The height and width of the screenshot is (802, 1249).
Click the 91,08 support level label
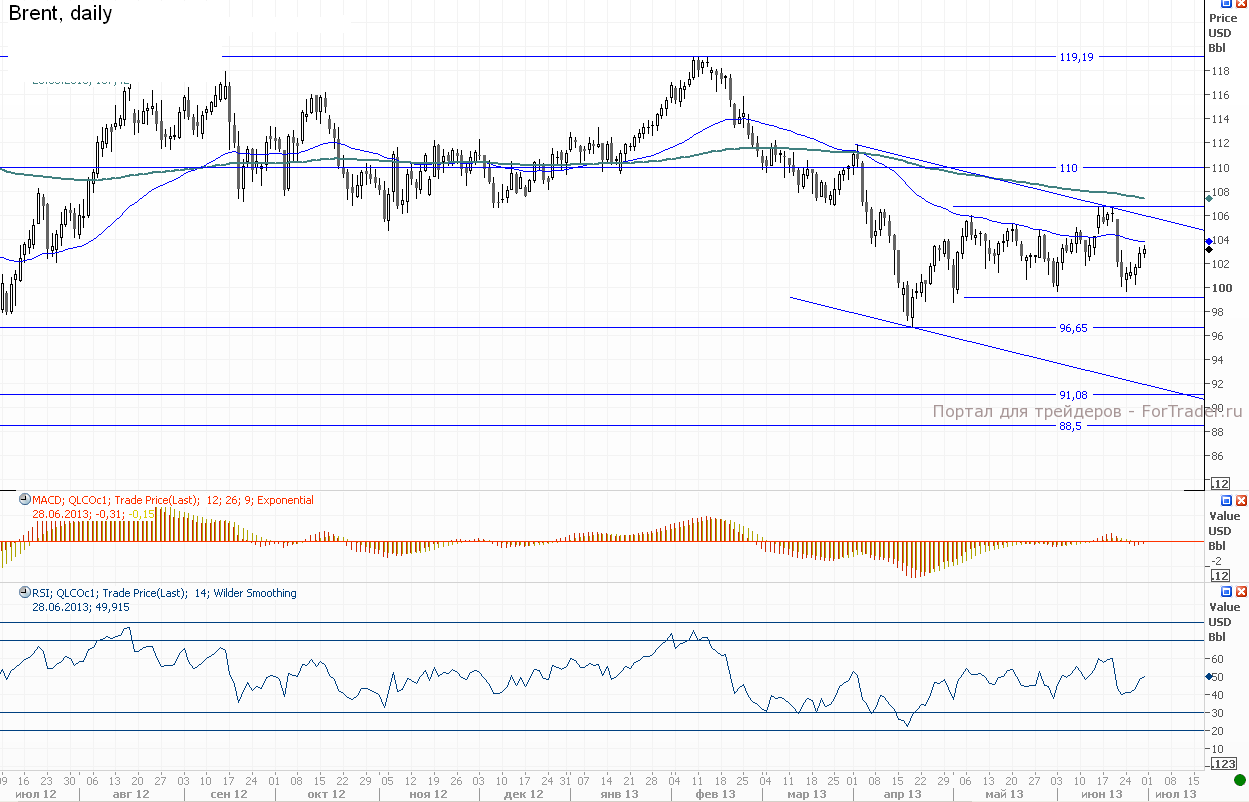tap(1073, 395)
